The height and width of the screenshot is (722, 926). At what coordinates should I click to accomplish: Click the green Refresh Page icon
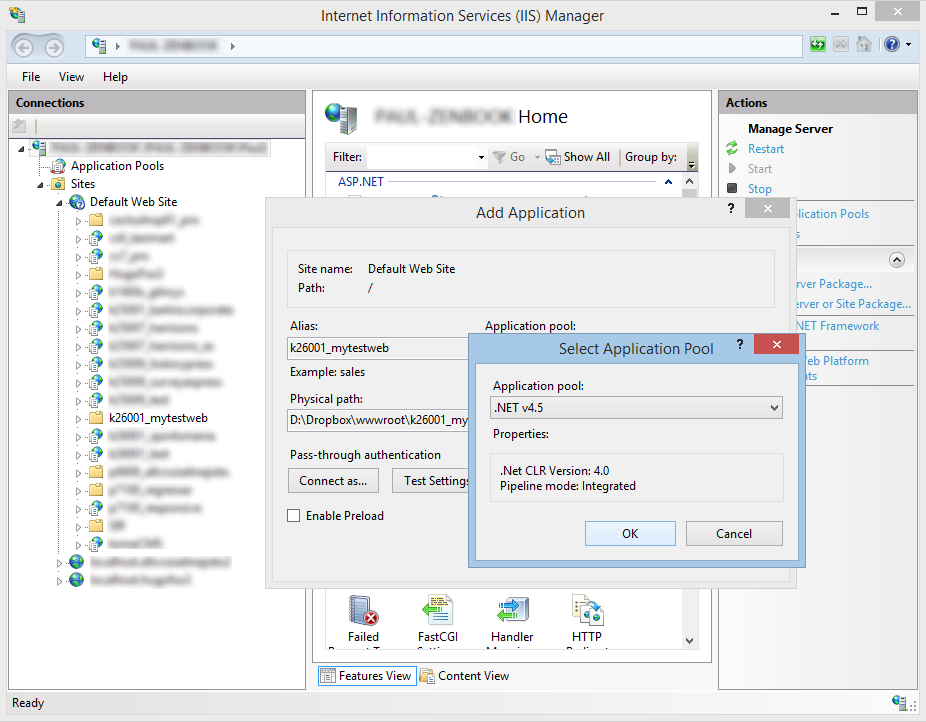818,44
